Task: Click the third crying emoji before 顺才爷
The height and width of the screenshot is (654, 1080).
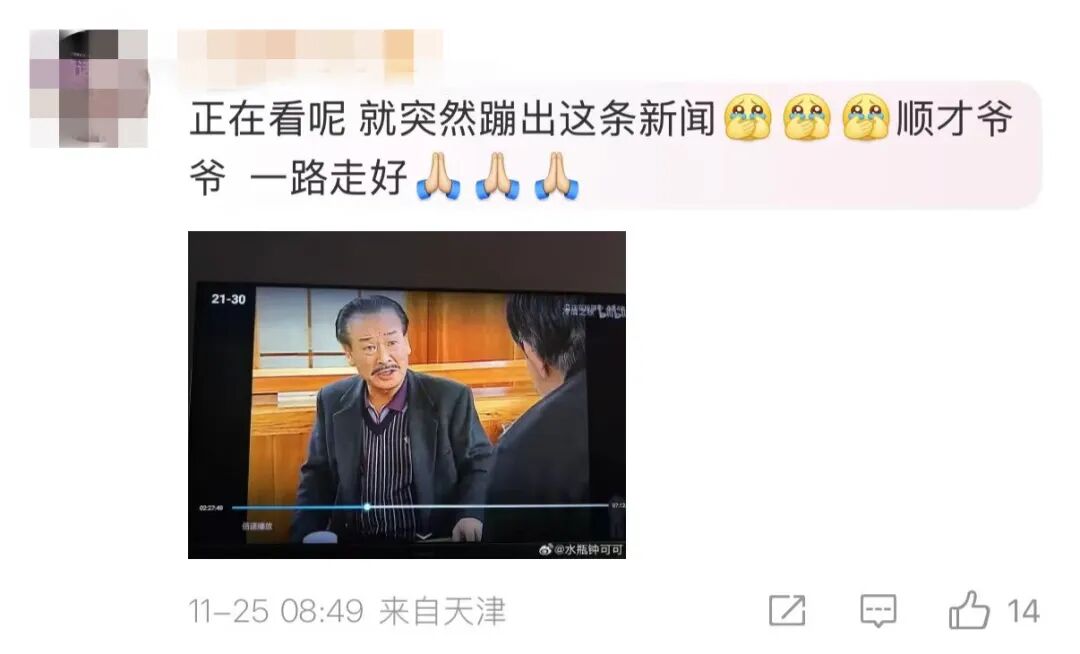Action: pos(866,118)
